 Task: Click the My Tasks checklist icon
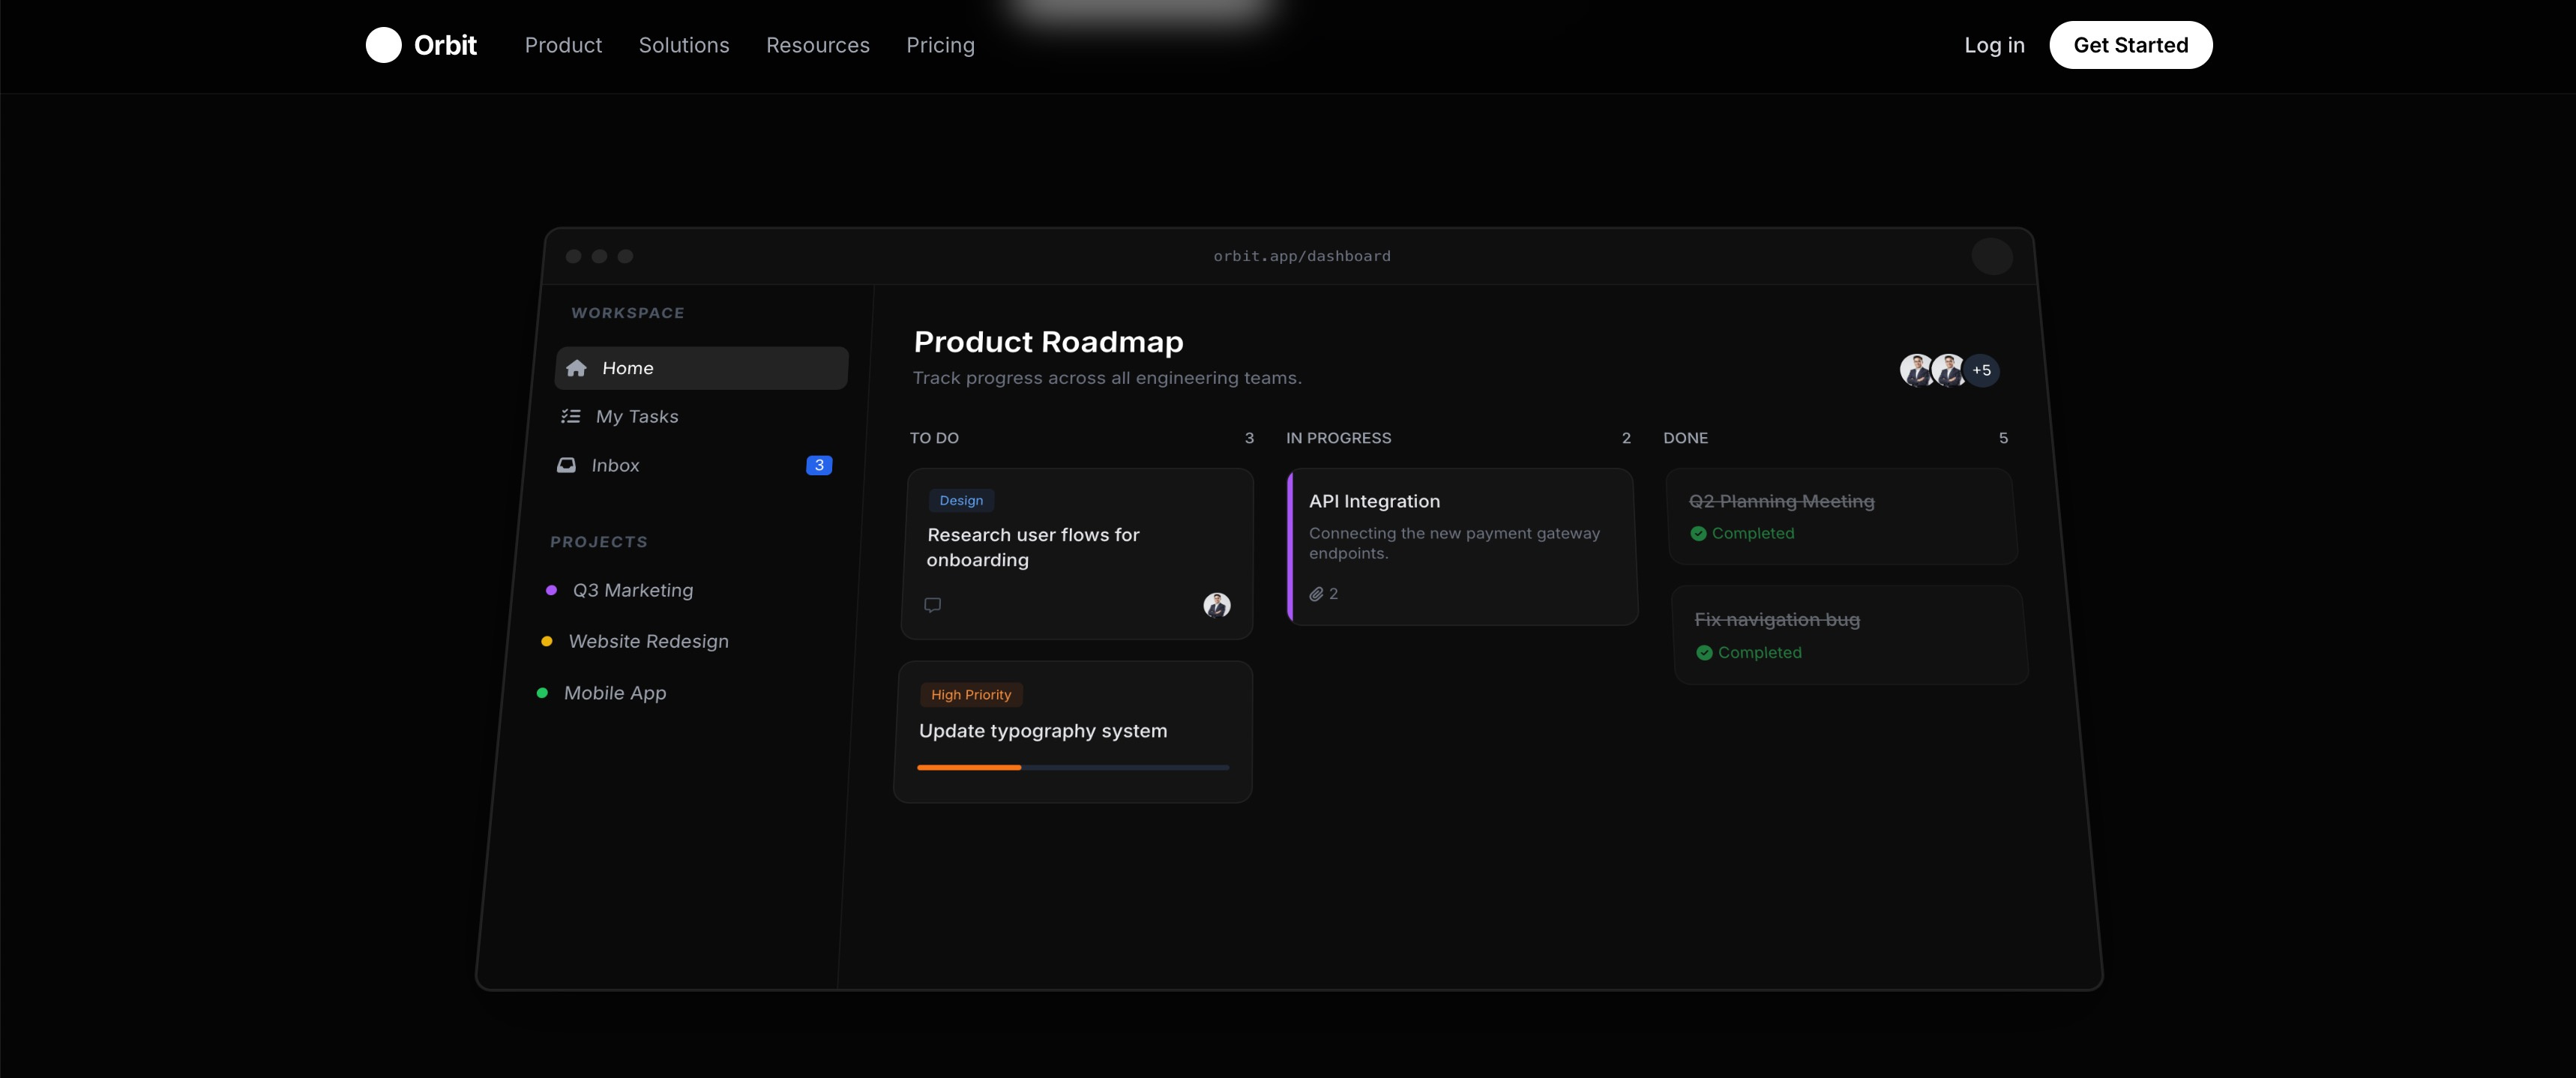tap(571, 416)
